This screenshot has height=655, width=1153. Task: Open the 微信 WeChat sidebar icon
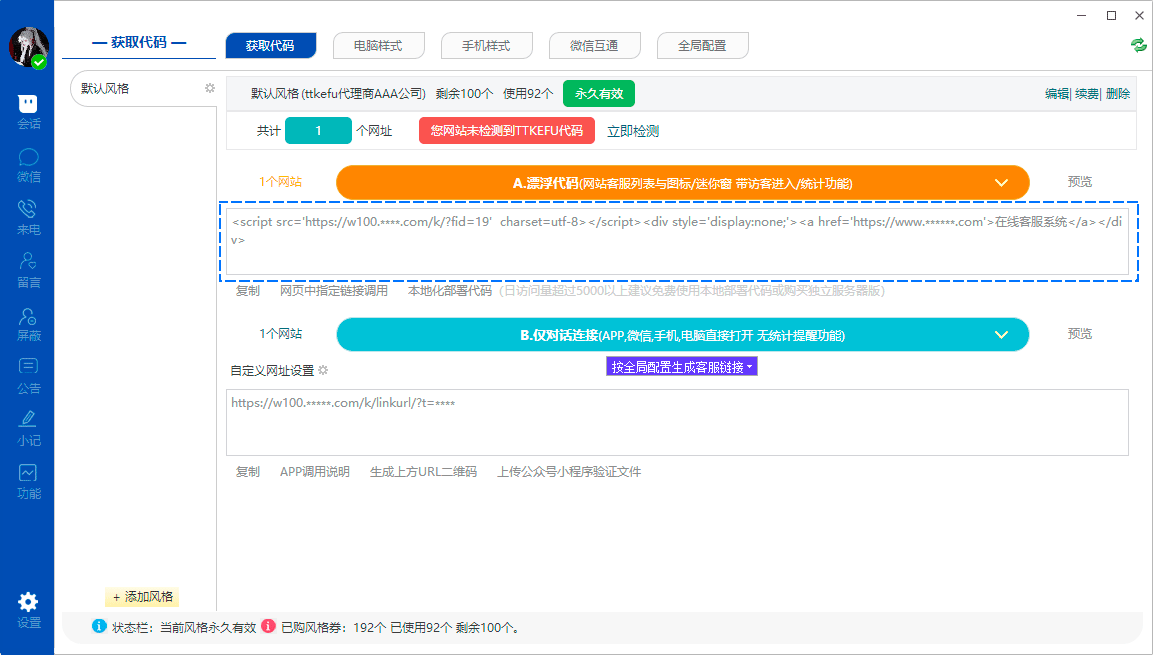coord(28,165)
